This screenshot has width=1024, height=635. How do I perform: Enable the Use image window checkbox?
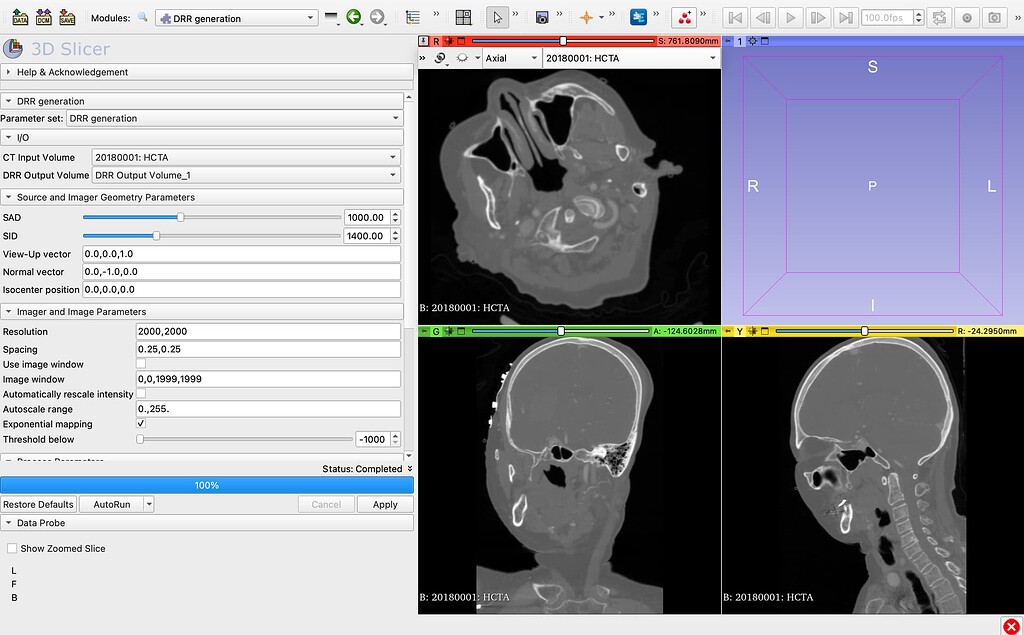pos(140,364)
